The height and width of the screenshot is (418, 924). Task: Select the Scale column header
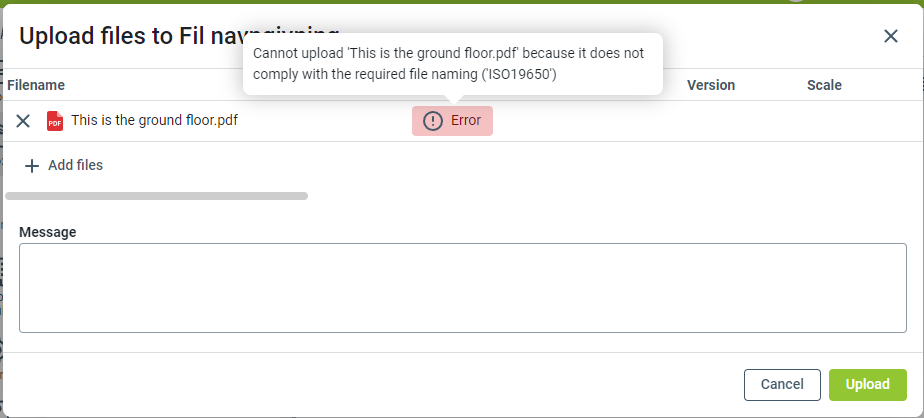tap(824, 85)
